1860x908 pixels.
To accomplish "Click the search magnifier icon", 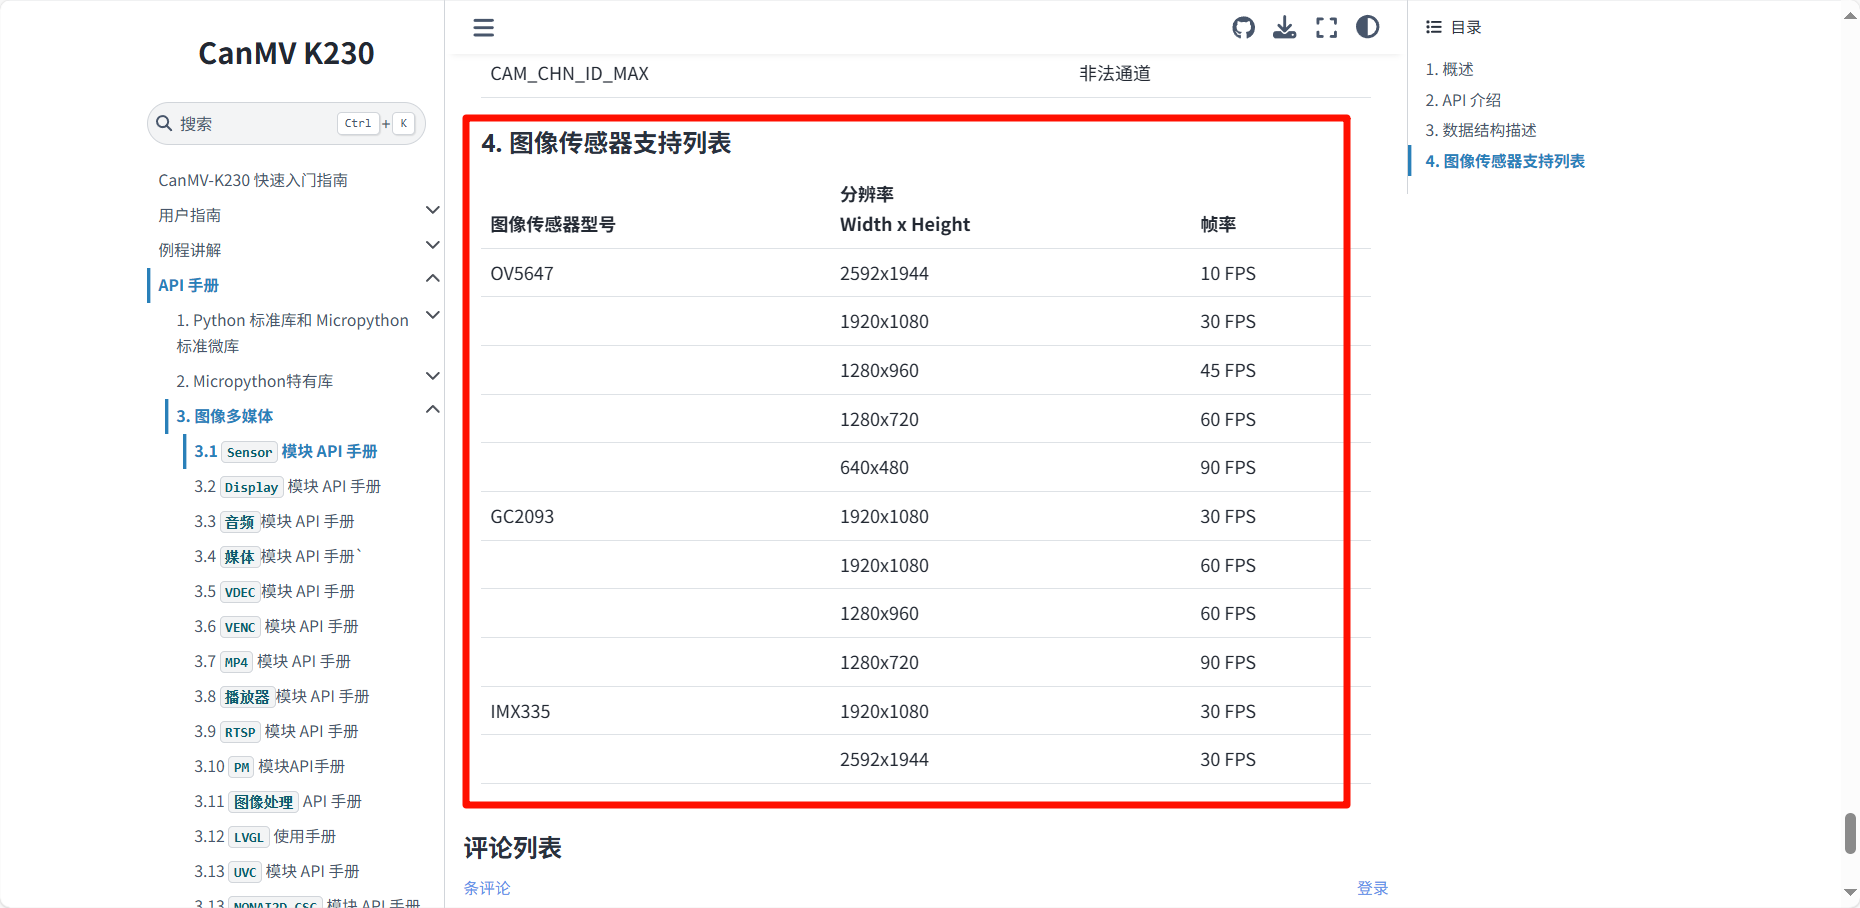I will [165, 124].
